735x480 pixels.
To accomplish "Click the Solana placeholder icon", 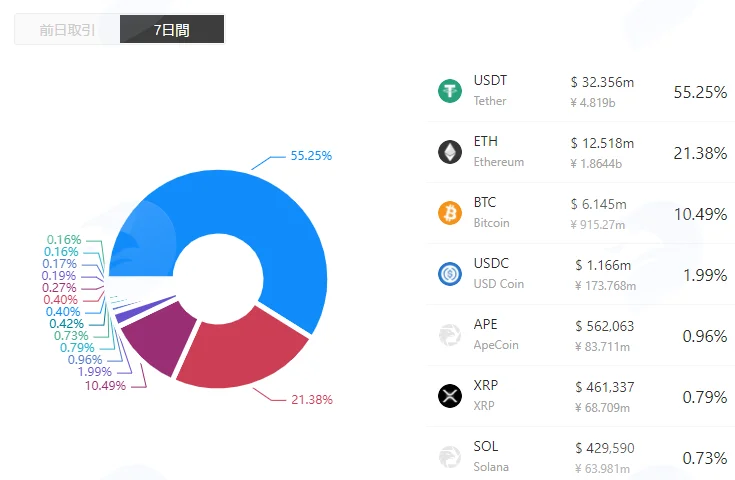I will pos(450,457).
